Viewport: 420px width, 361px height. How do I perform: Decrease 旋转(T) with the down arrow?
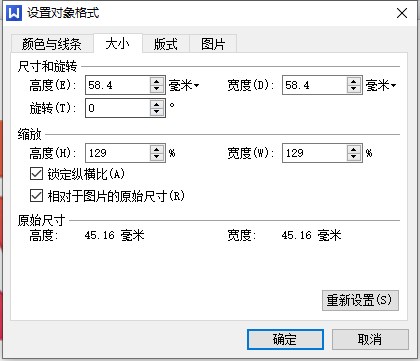(x=157, y=112)
